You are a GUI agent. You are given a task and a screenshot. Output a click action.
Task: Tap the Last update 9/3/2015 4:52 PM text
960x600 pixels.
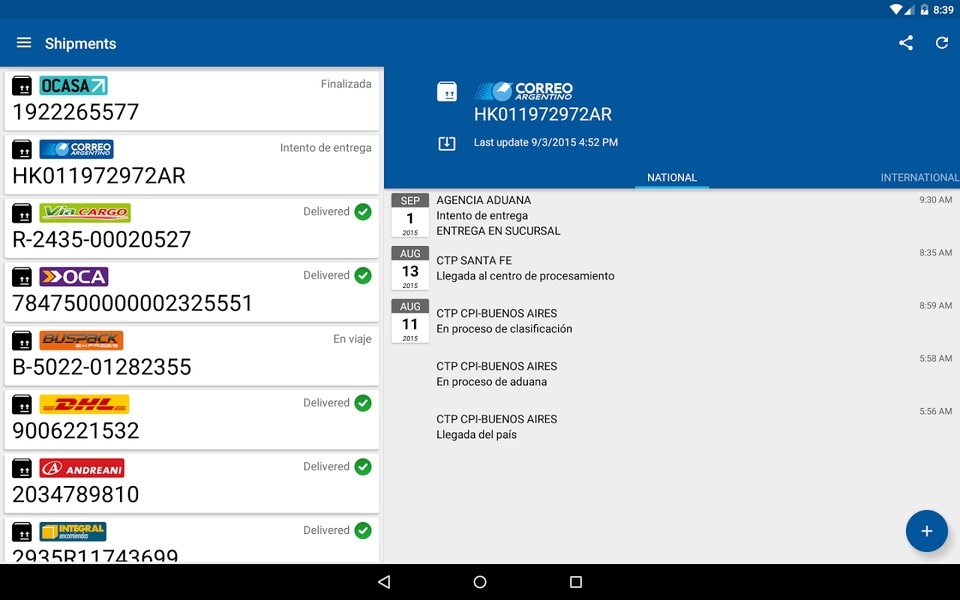pyautogui.click(x=546, y=143)
